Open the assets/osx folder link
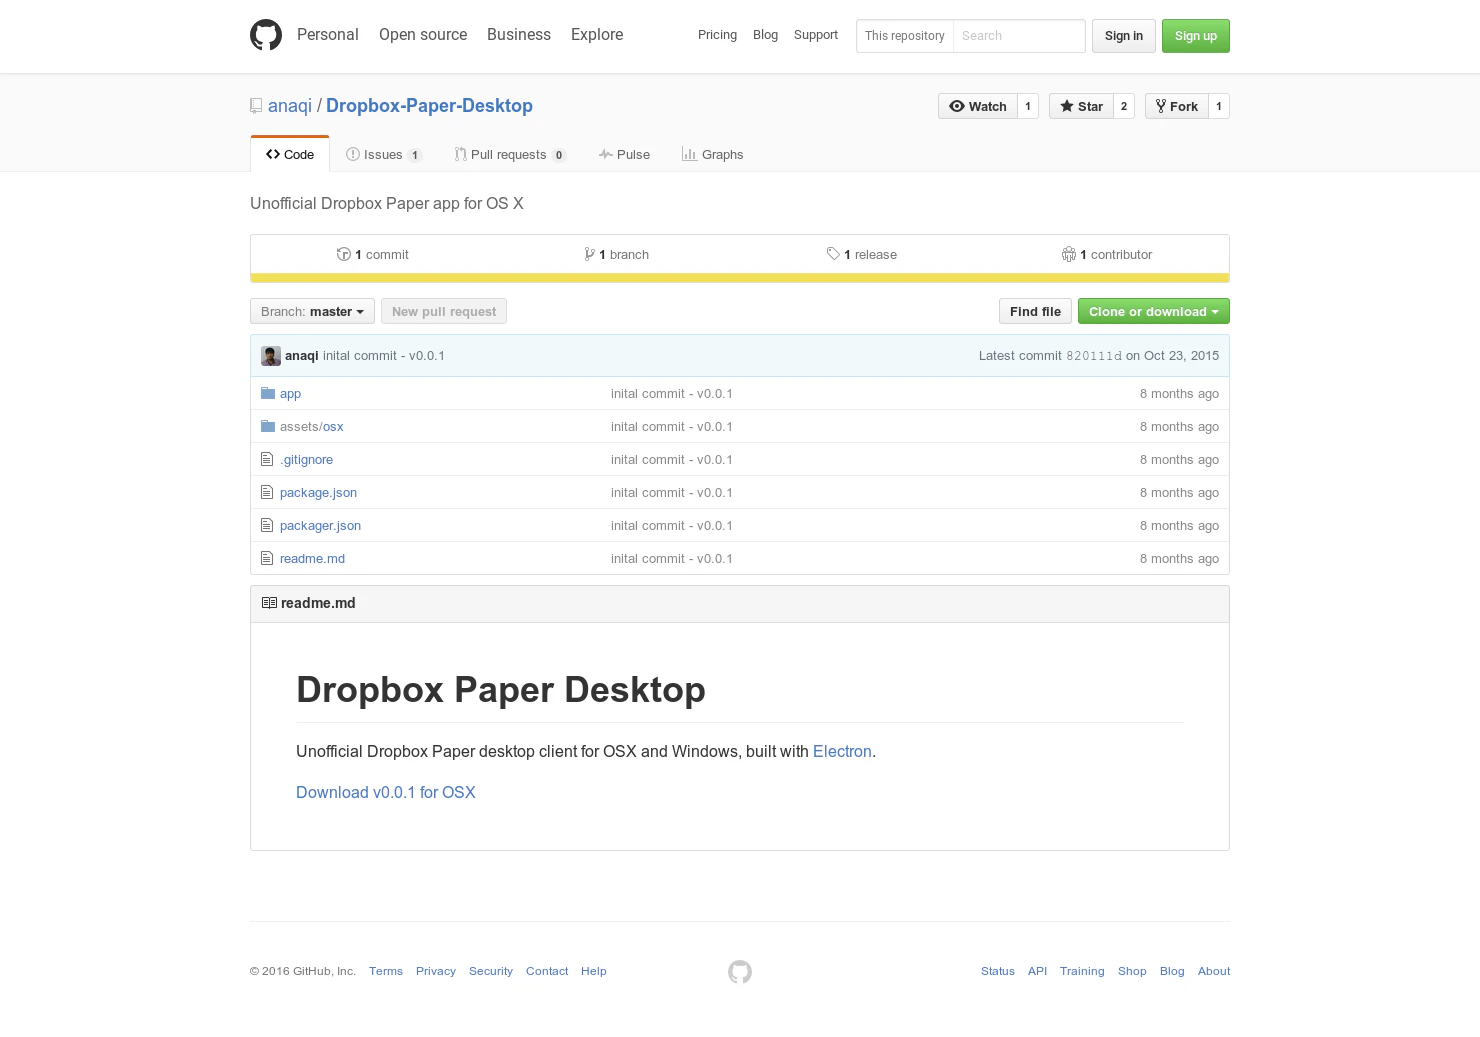The width and height of the screenshot is (1480, 1037). 312,427
